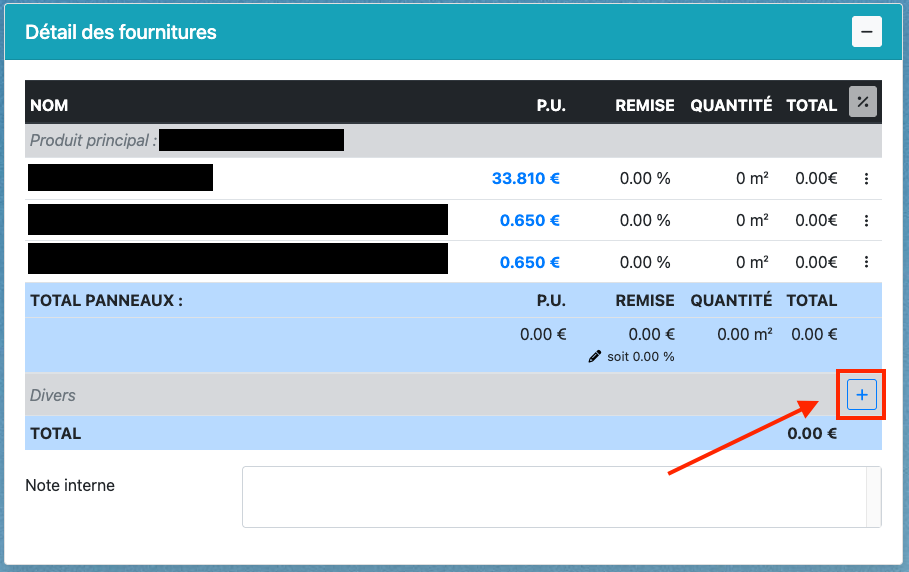Add a Divers item with the plus button
The image size is (909, 572).
point(861,396)
